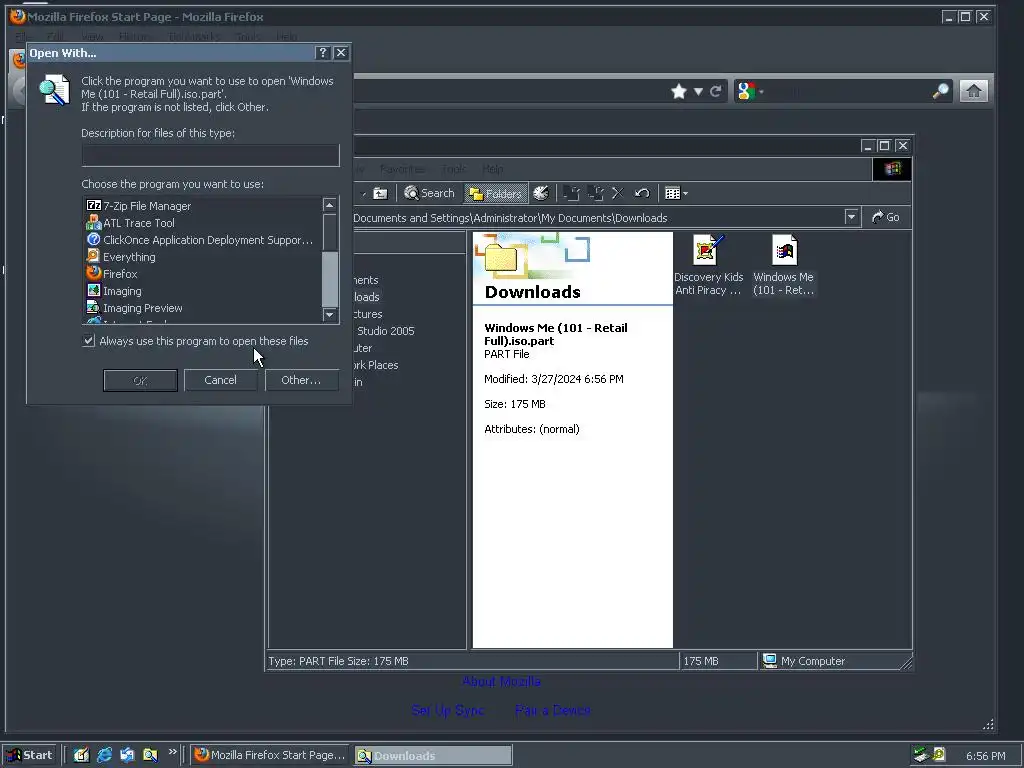Click the program list scrollbar thumb
This screenshot has width=1024, height=768.
pos(330,278)
